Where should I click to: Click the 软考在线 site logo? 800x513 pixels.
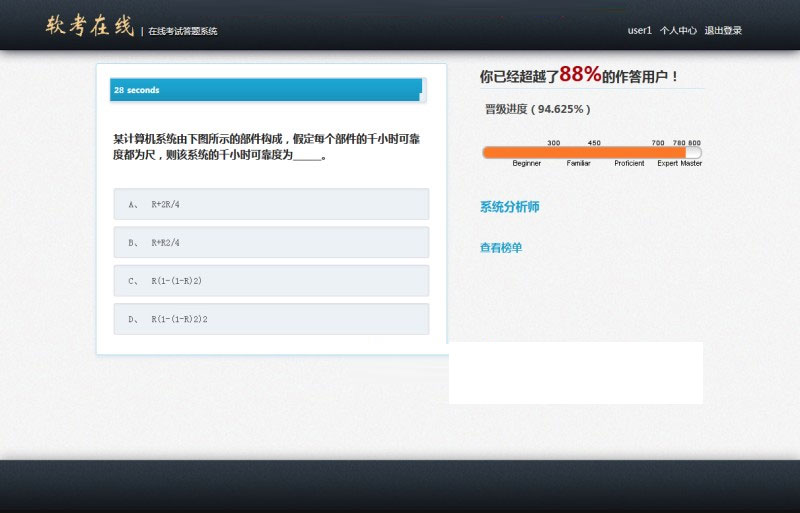tap(89, 27)
